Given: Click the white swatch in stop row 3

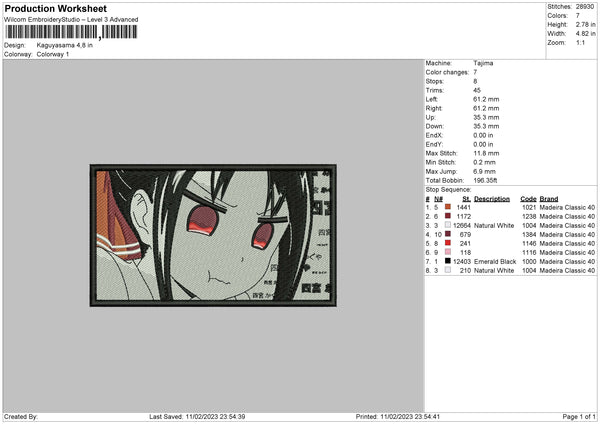Looking at the screenshot, I should 448,225.
